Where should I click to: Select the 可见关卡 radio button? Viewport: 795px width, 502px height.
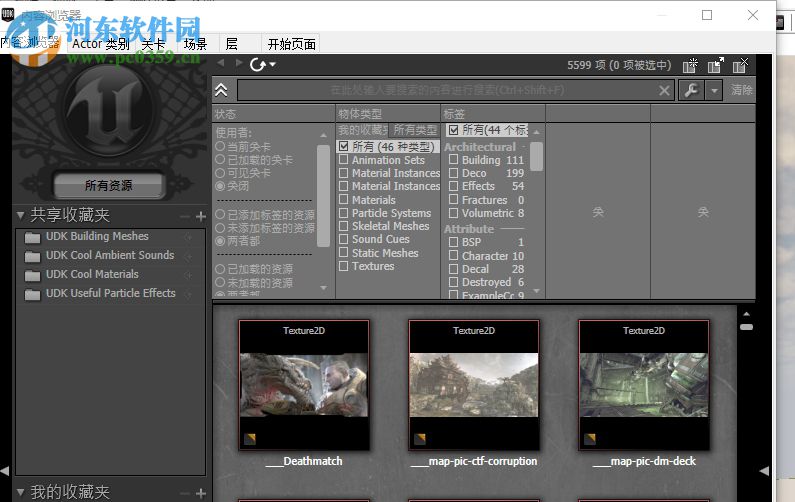[220, 173]
